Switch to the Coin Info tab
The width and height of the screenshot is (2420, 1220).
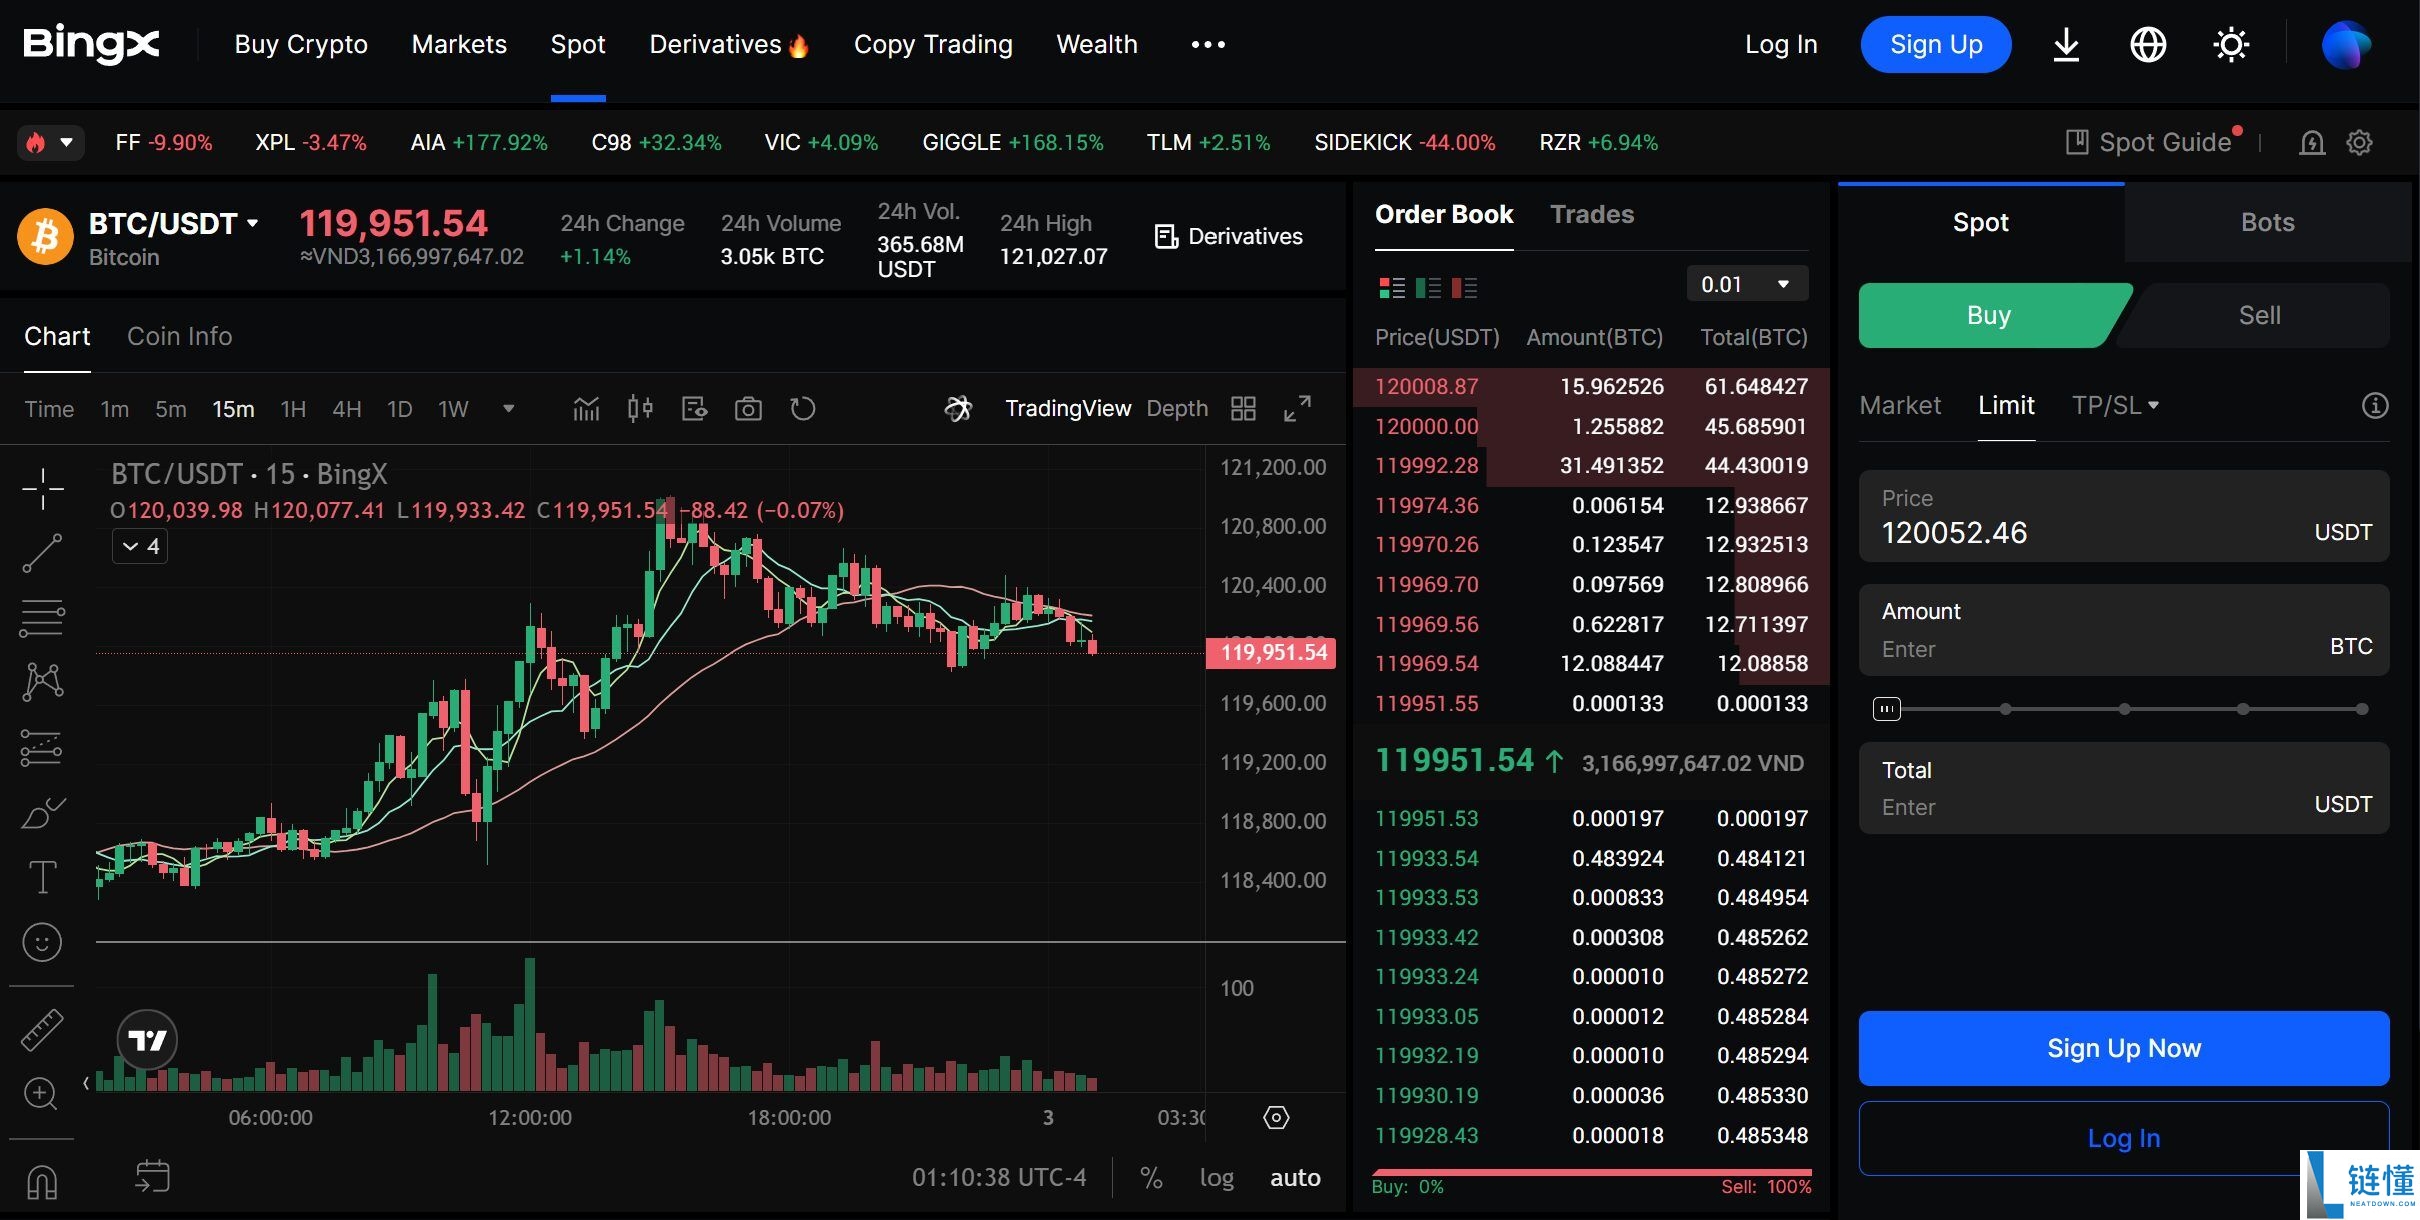tap(179, 336)
